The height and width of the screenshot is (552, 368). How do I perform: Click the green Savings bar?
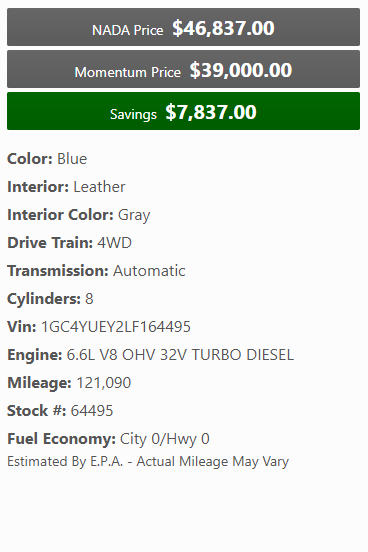183,111
